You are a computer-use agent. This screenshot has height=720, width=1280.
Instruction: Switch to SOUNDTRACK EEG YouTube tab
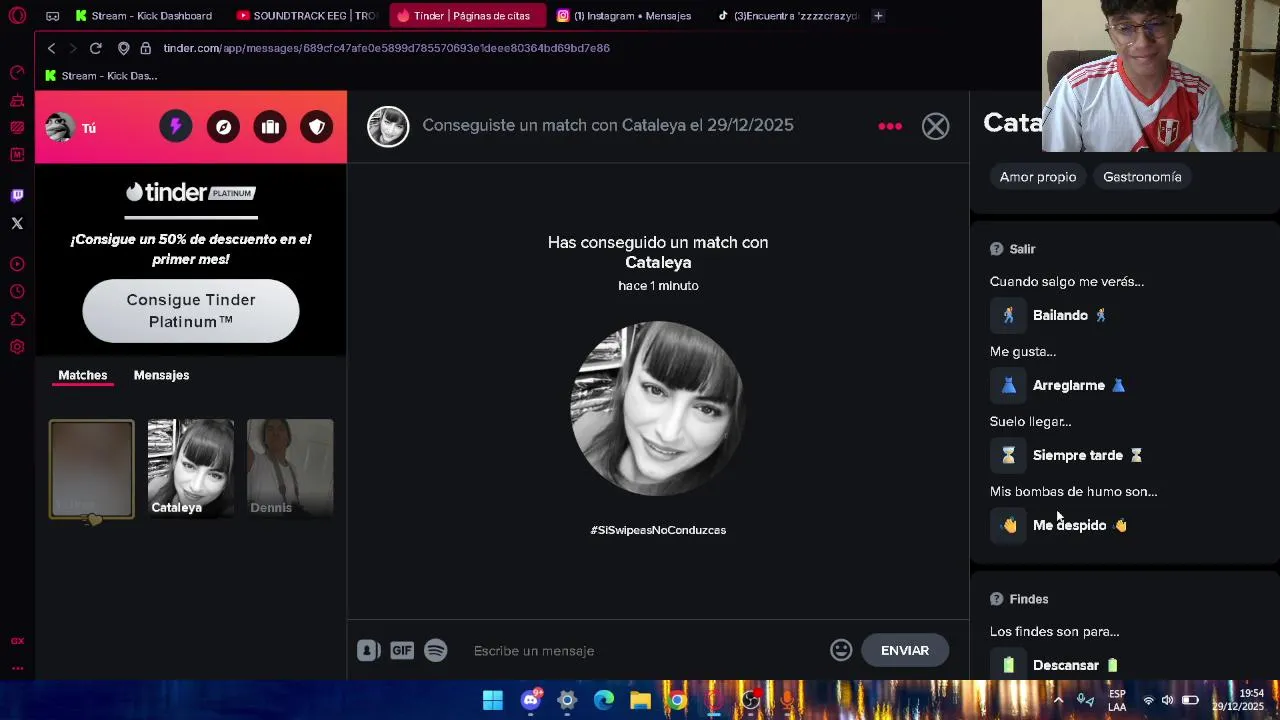pos(306,16)
